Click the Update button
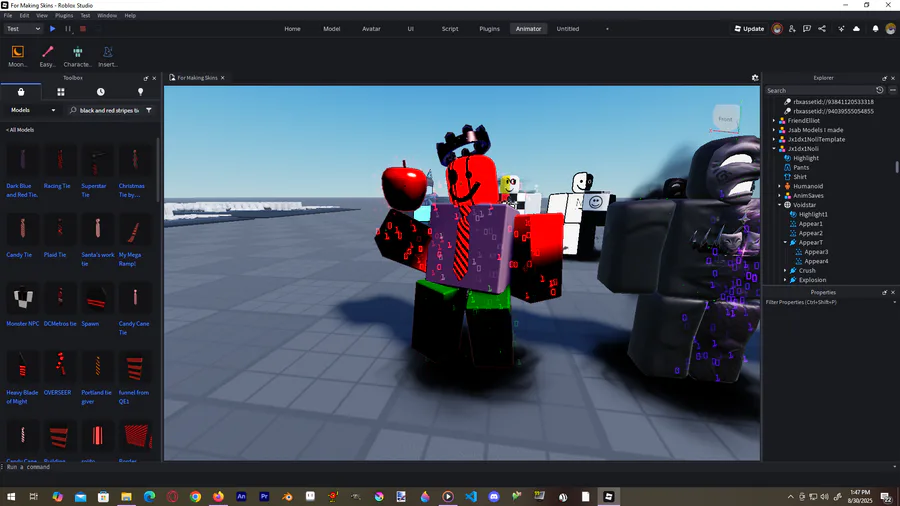 coord(749,29)
